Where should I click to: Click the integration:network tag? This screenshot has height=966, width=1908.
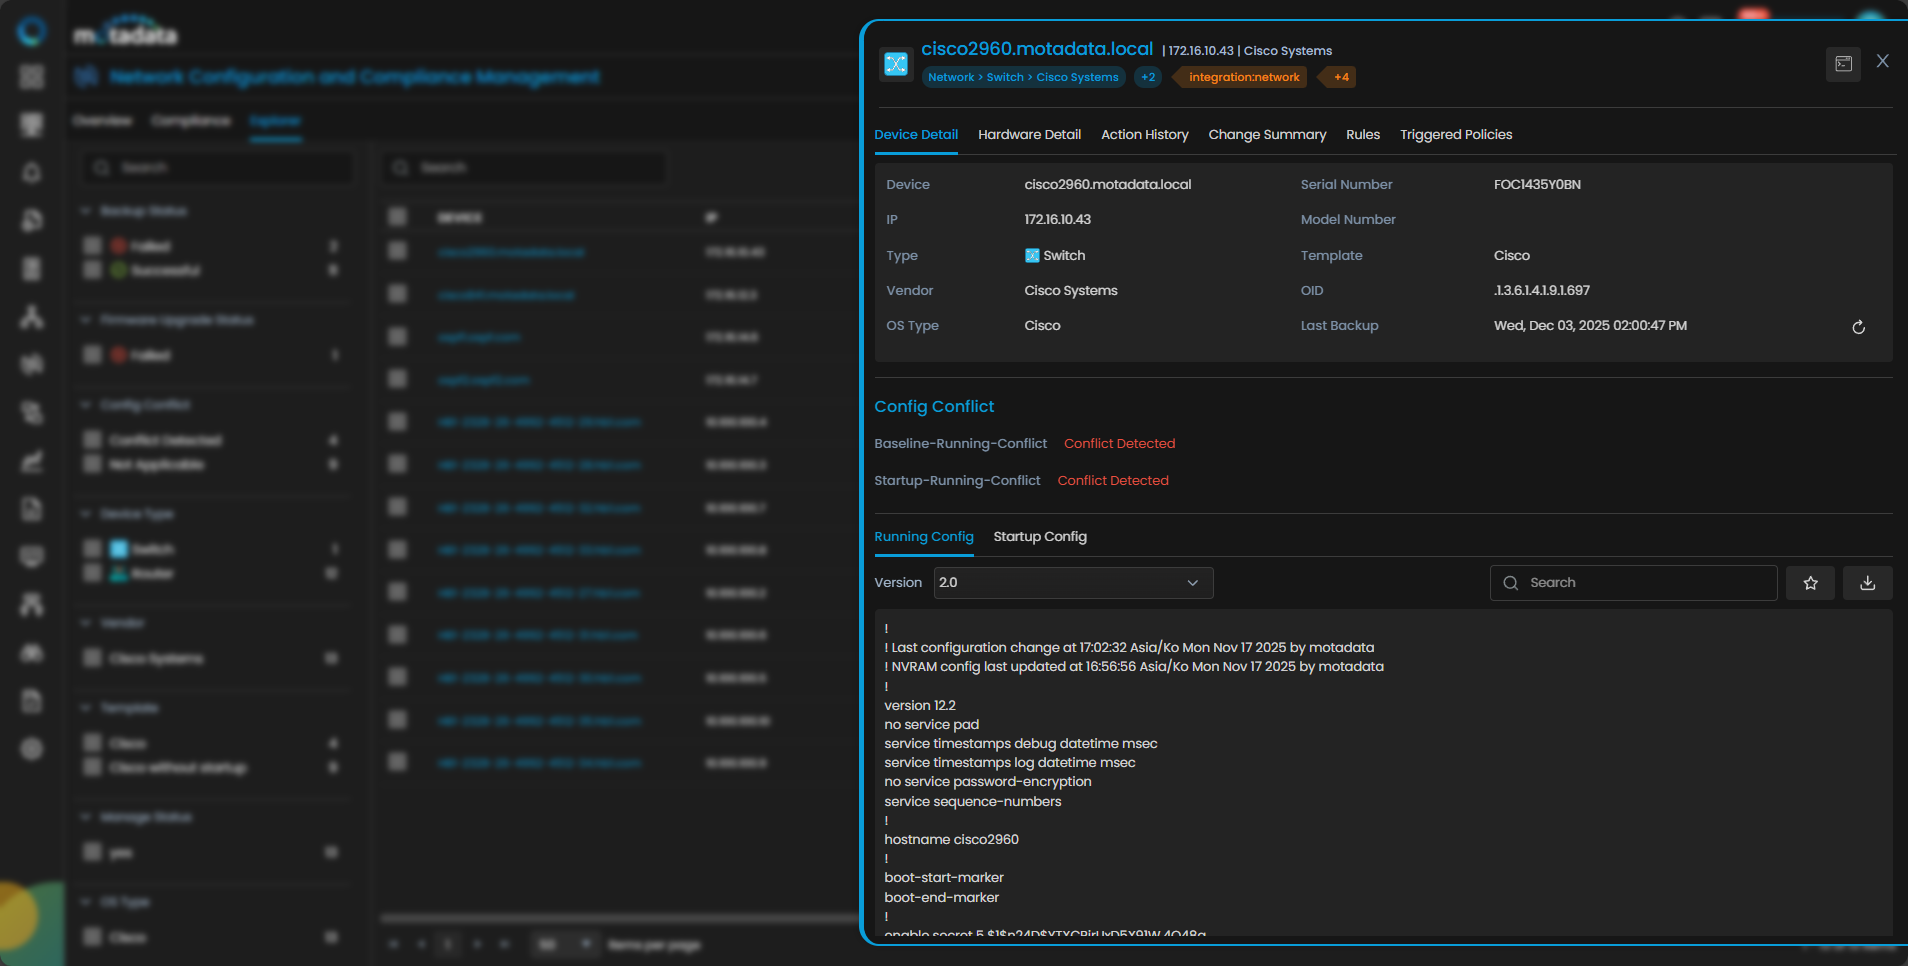tap(1243, 77)
